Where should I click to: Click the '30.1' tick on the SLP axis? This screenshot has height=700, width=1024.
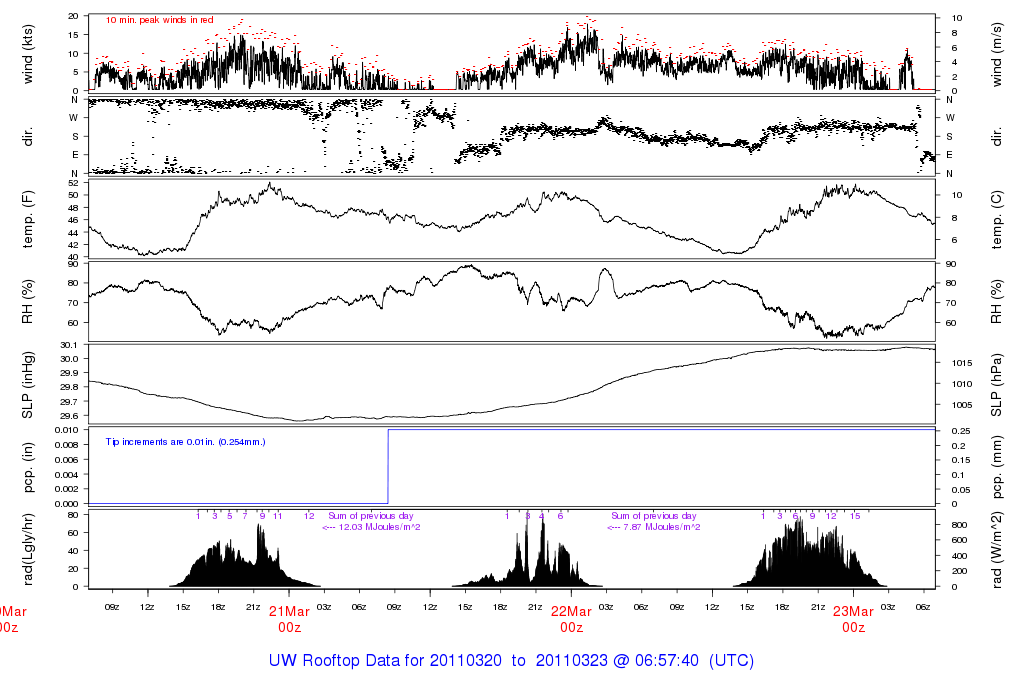coord(70,345)
